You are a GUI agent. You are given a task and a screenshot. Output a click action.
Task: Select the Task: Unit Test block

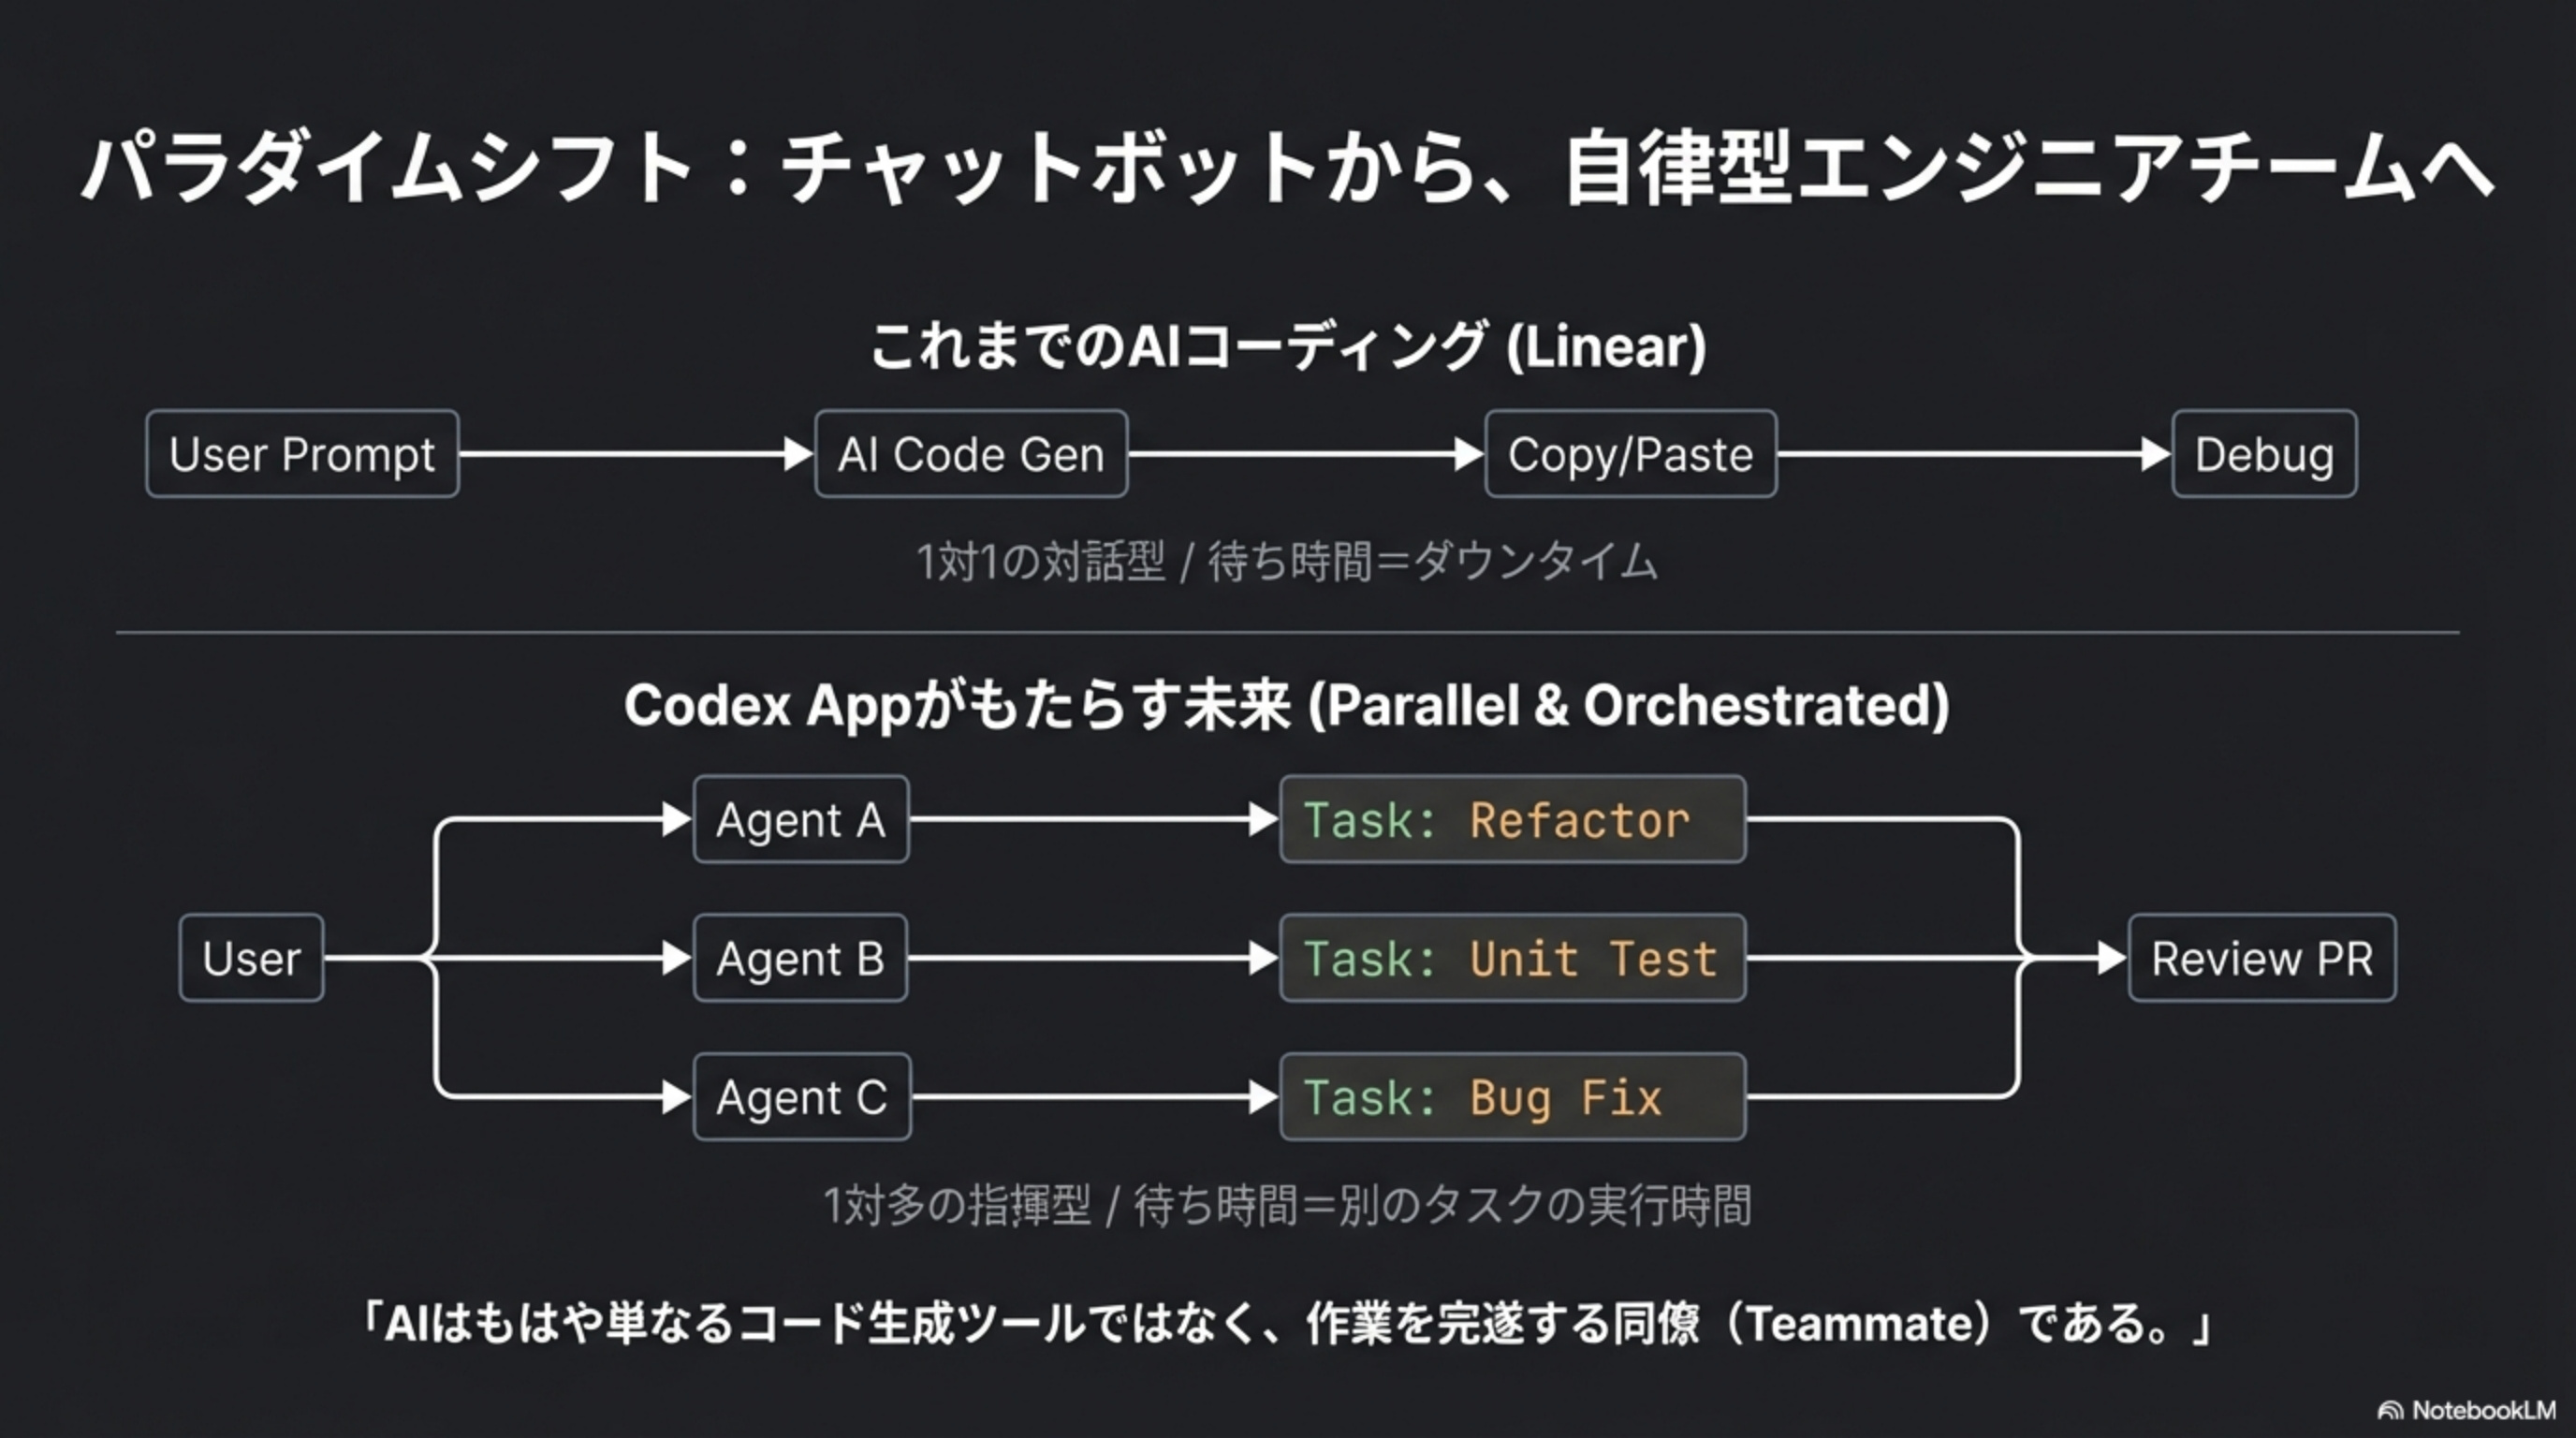(x=1513, y=958)
